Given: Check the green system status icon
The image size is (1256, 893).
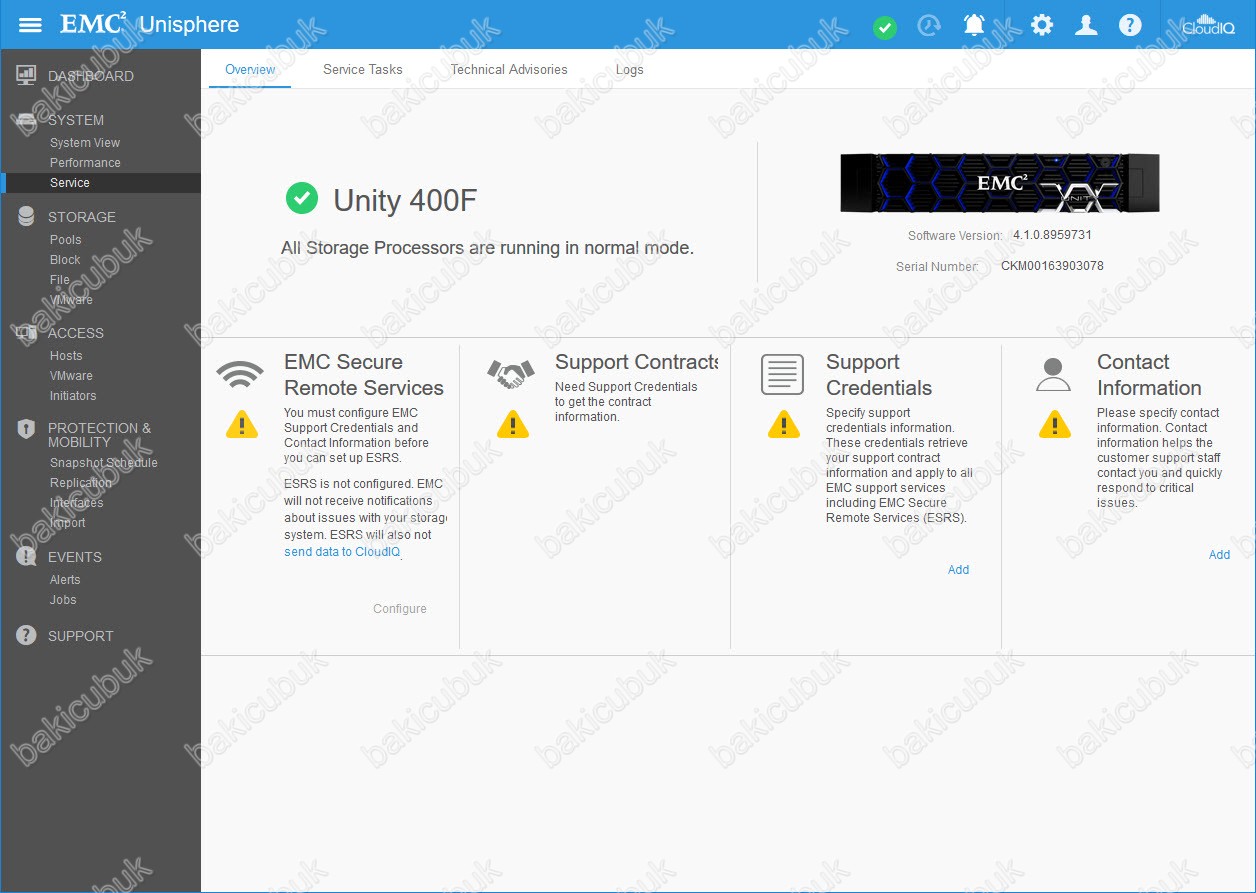Looking at the screenshot, I should [x=884, y=27].
